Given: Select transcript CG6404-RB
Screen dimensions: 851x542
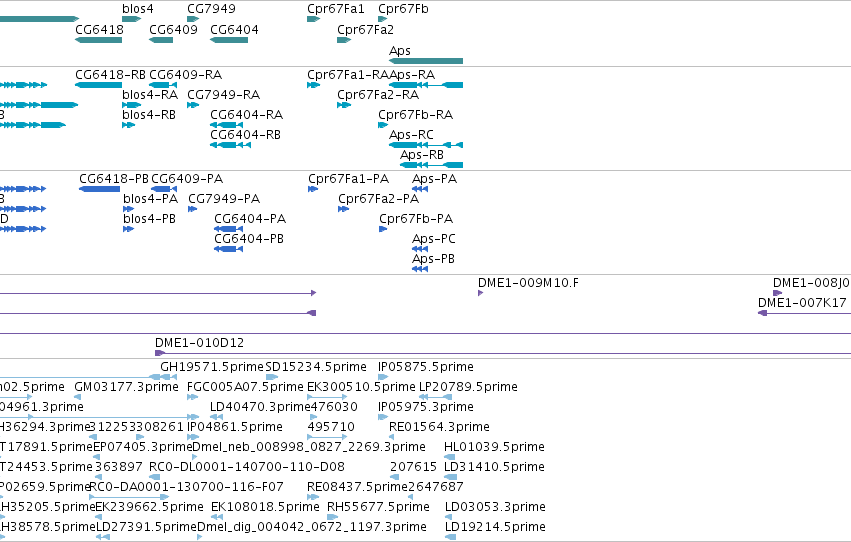Looking at the screenshot, I should pos(245,135).
